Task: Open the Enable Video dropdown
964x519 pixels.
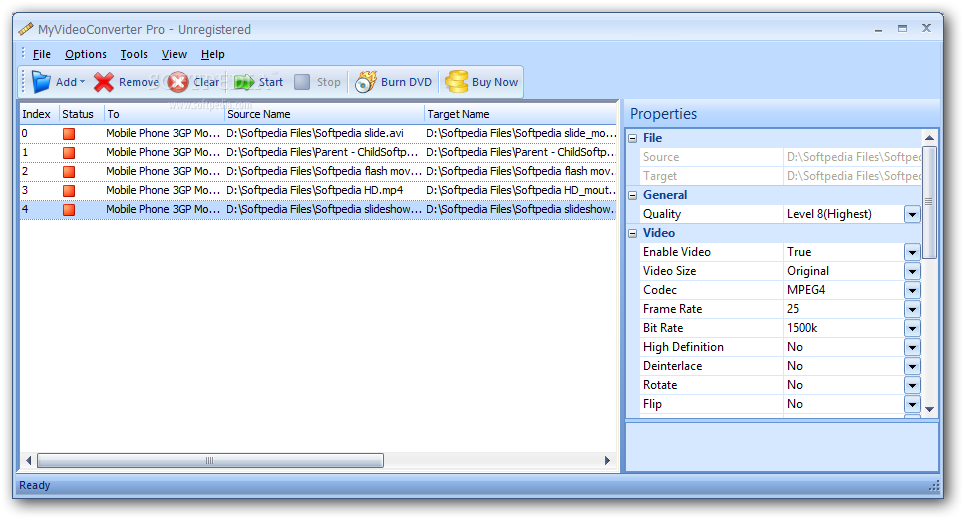Action: coord(912,252)
